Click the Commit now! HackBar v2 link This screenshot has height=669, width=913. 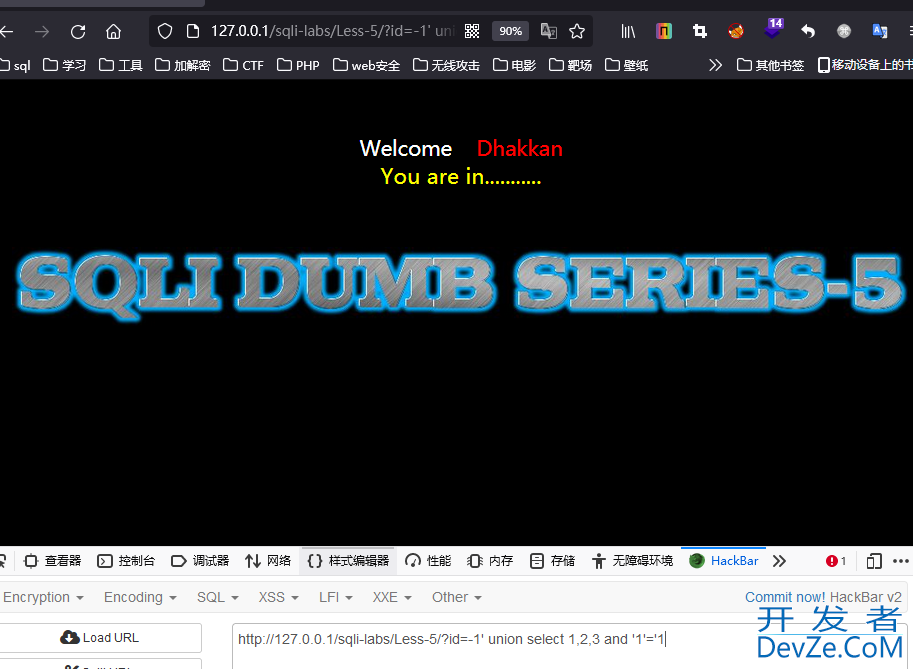823,597
